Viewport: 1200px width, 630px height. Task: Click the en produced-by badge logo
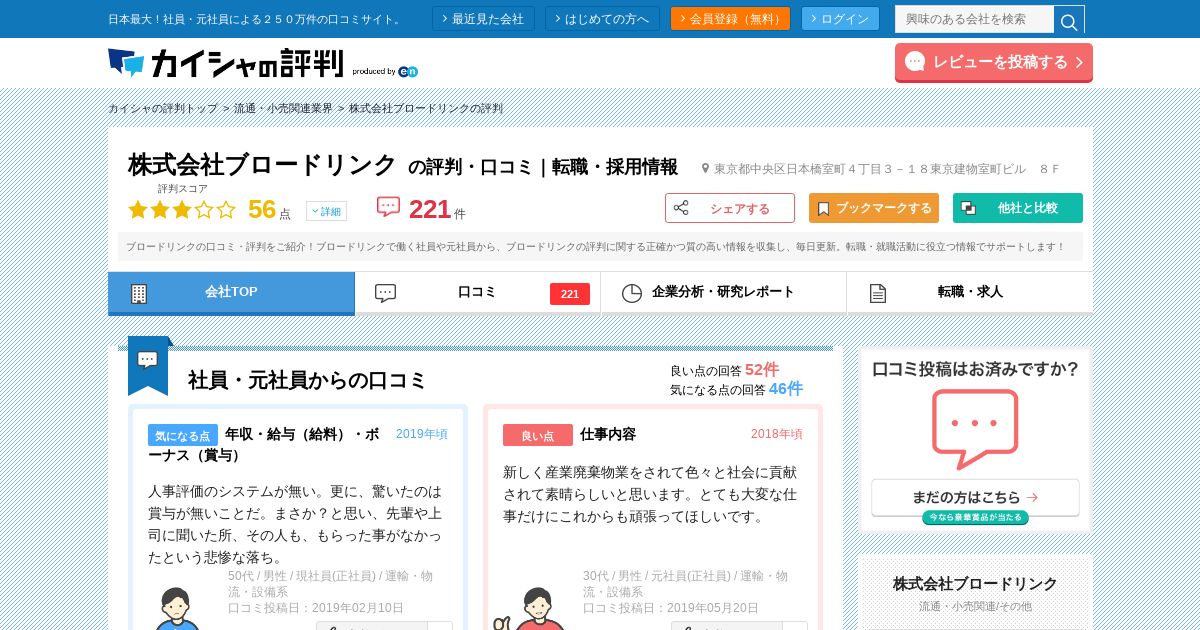click(x=408, y=71)
